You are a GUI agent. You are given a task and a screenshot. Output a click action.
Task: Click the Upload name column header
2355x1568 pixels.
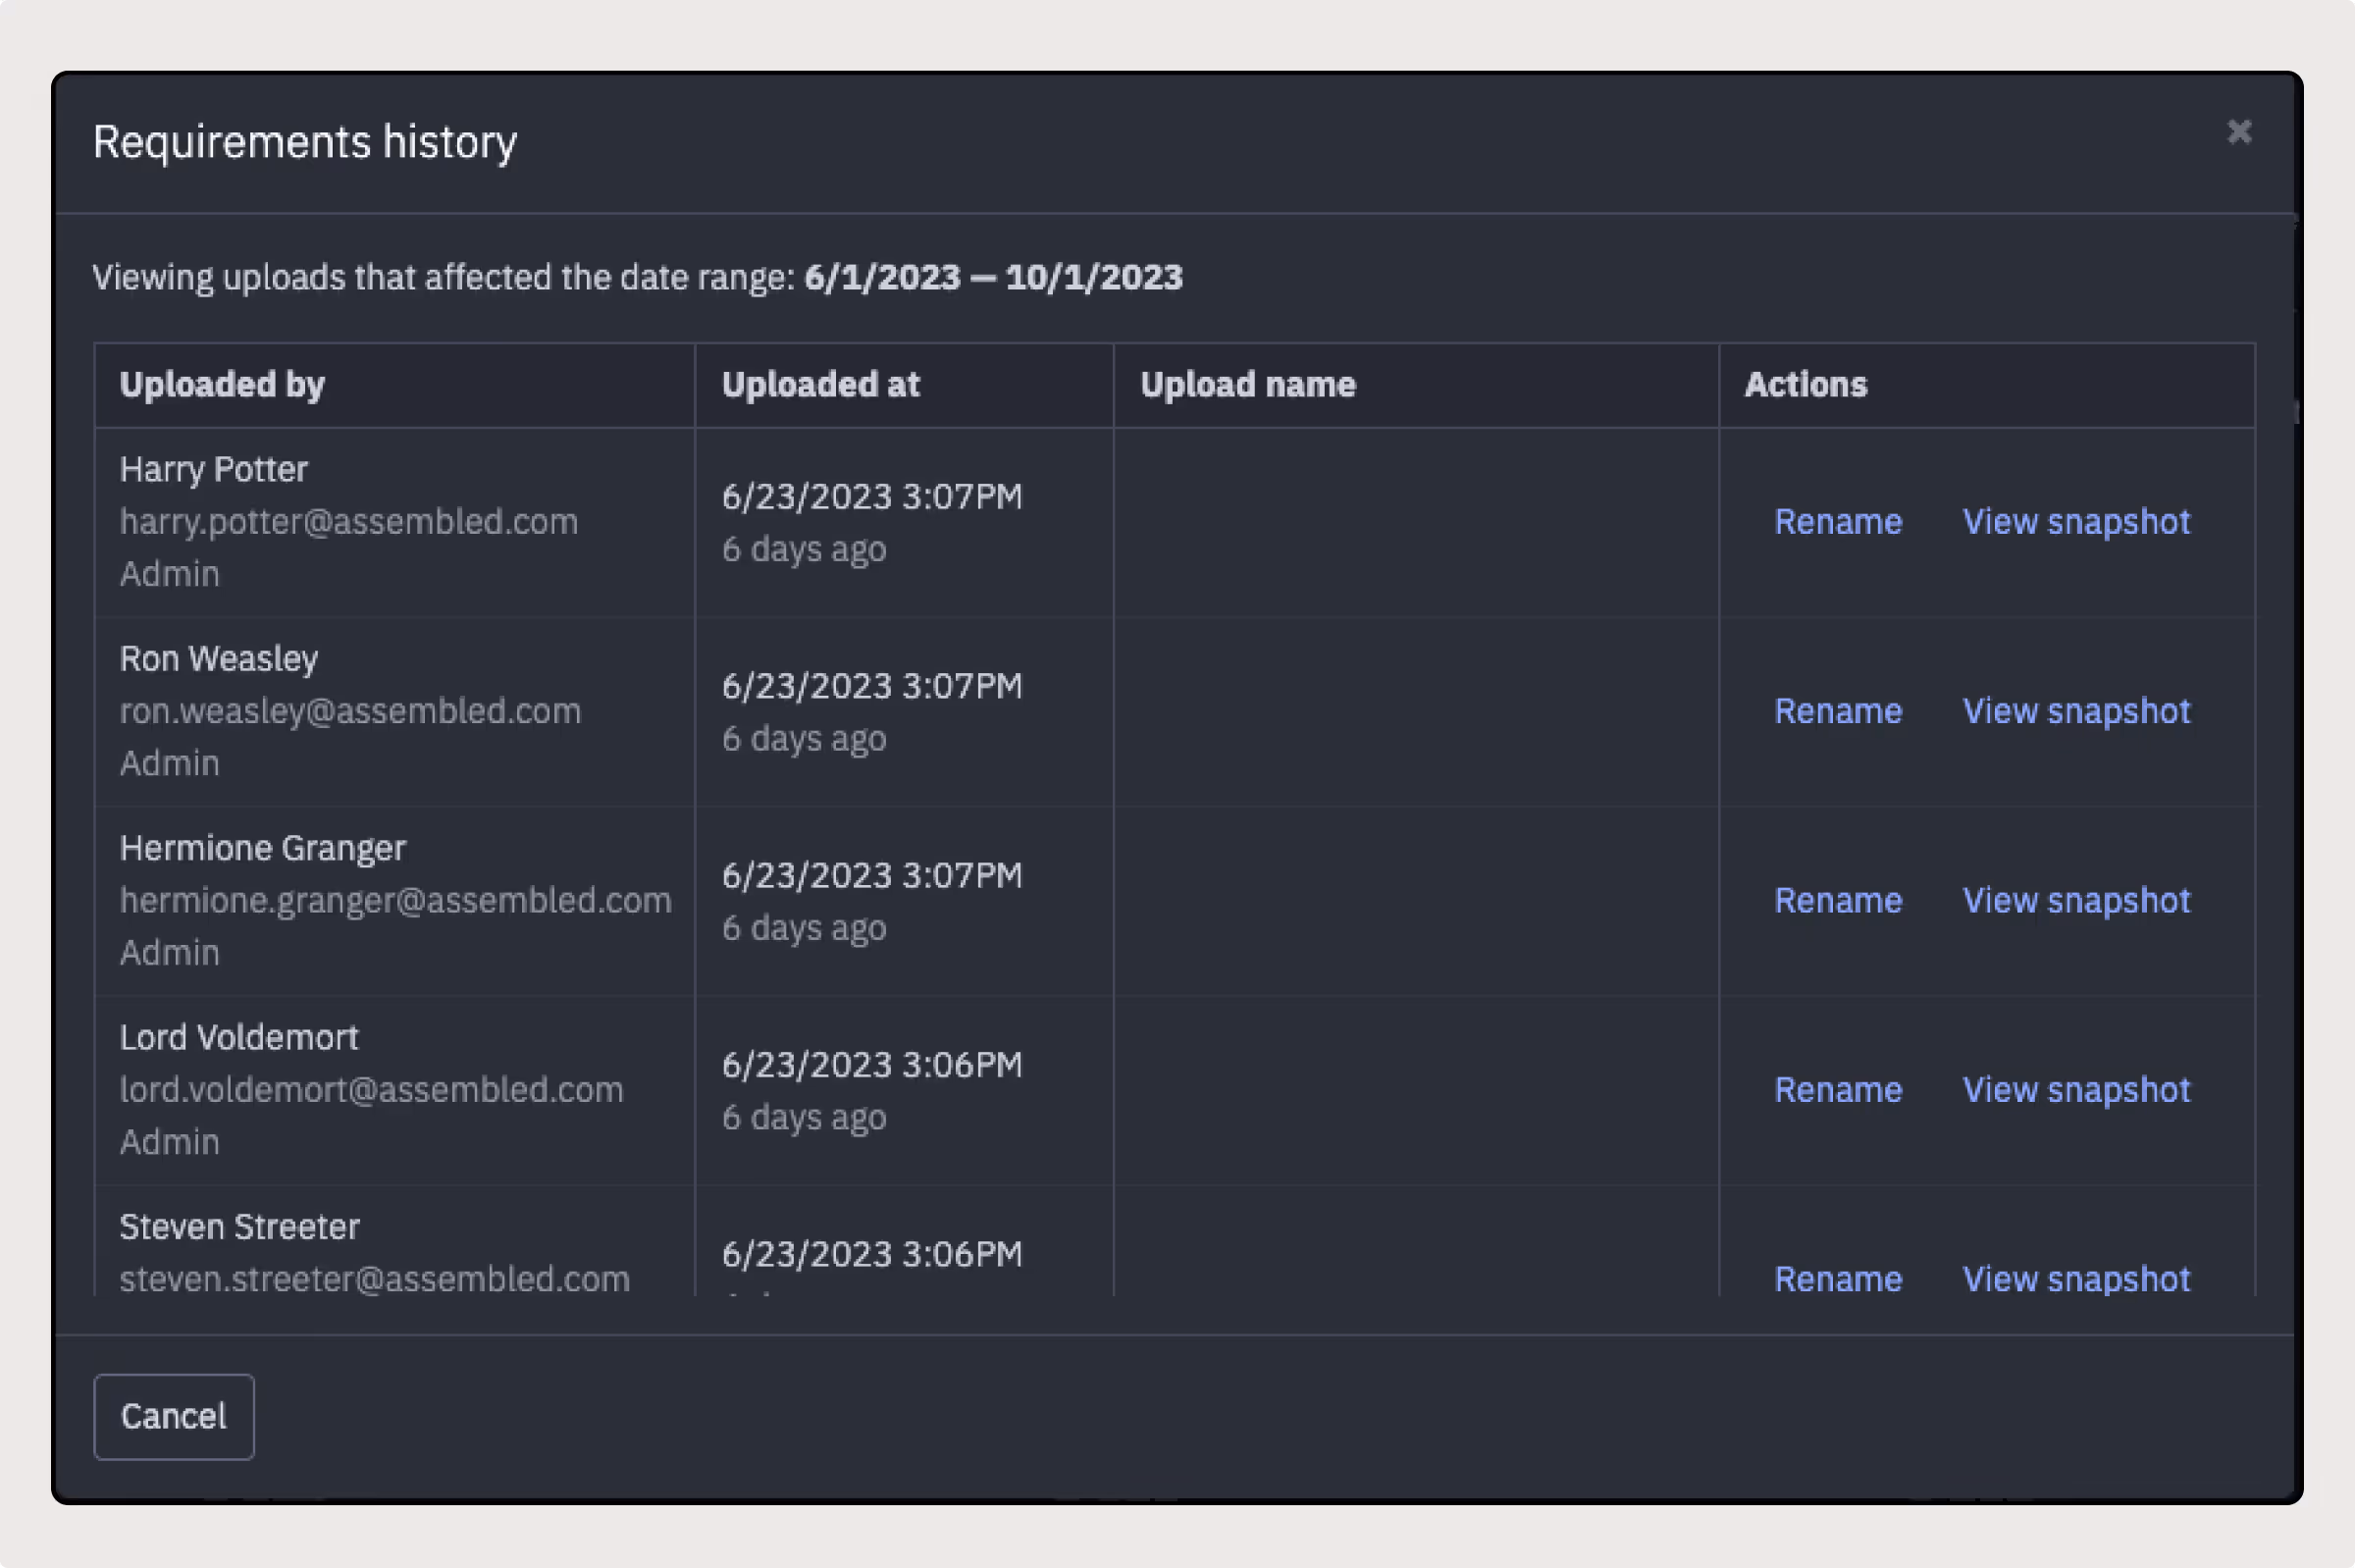point(1247,385)
